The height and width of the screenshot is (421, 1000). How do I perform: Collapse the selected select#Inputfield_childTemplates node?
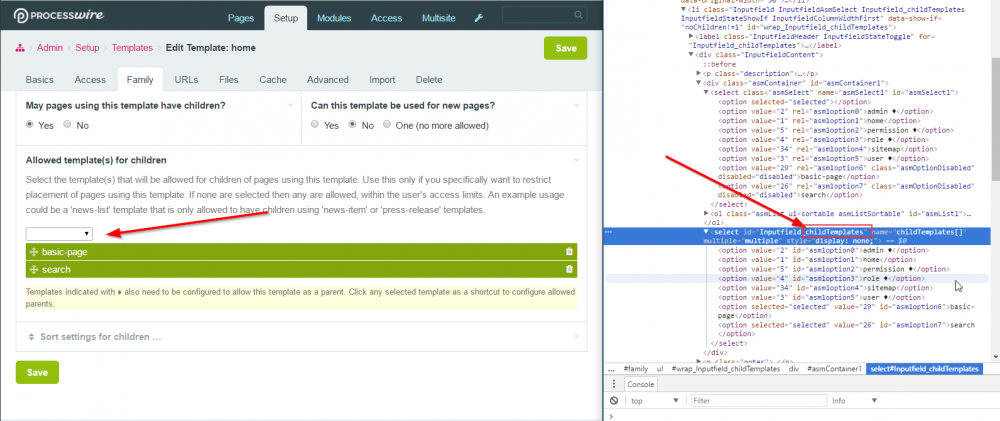coord(707,232)
